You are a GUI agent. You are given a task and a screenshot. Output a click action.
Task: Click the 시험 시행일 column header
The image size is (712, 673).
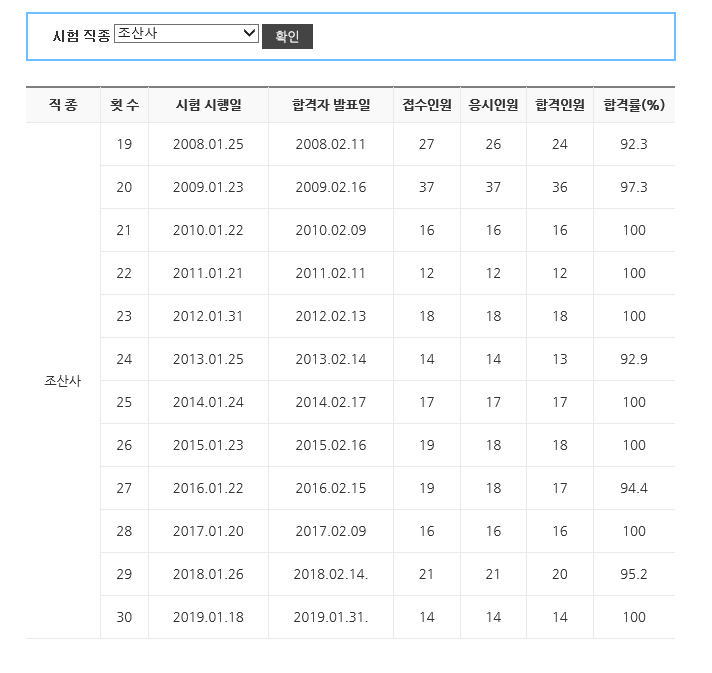tap(208, 105)
